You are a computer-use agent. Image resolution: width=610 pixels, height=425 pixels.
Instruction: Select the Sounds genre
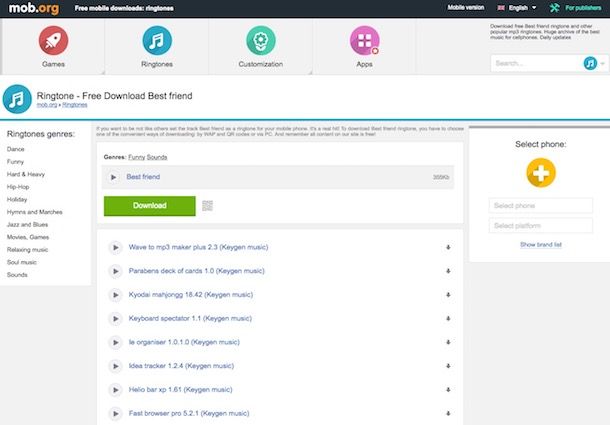(17, 275)
